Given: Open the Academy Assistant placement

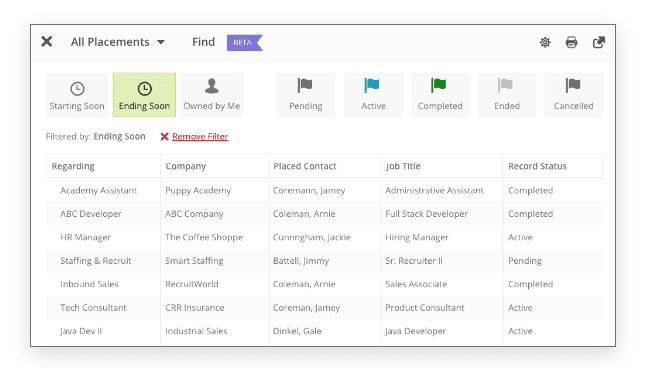Looking at the screenshot, I should pyautogui.click(x=98, y=190).
